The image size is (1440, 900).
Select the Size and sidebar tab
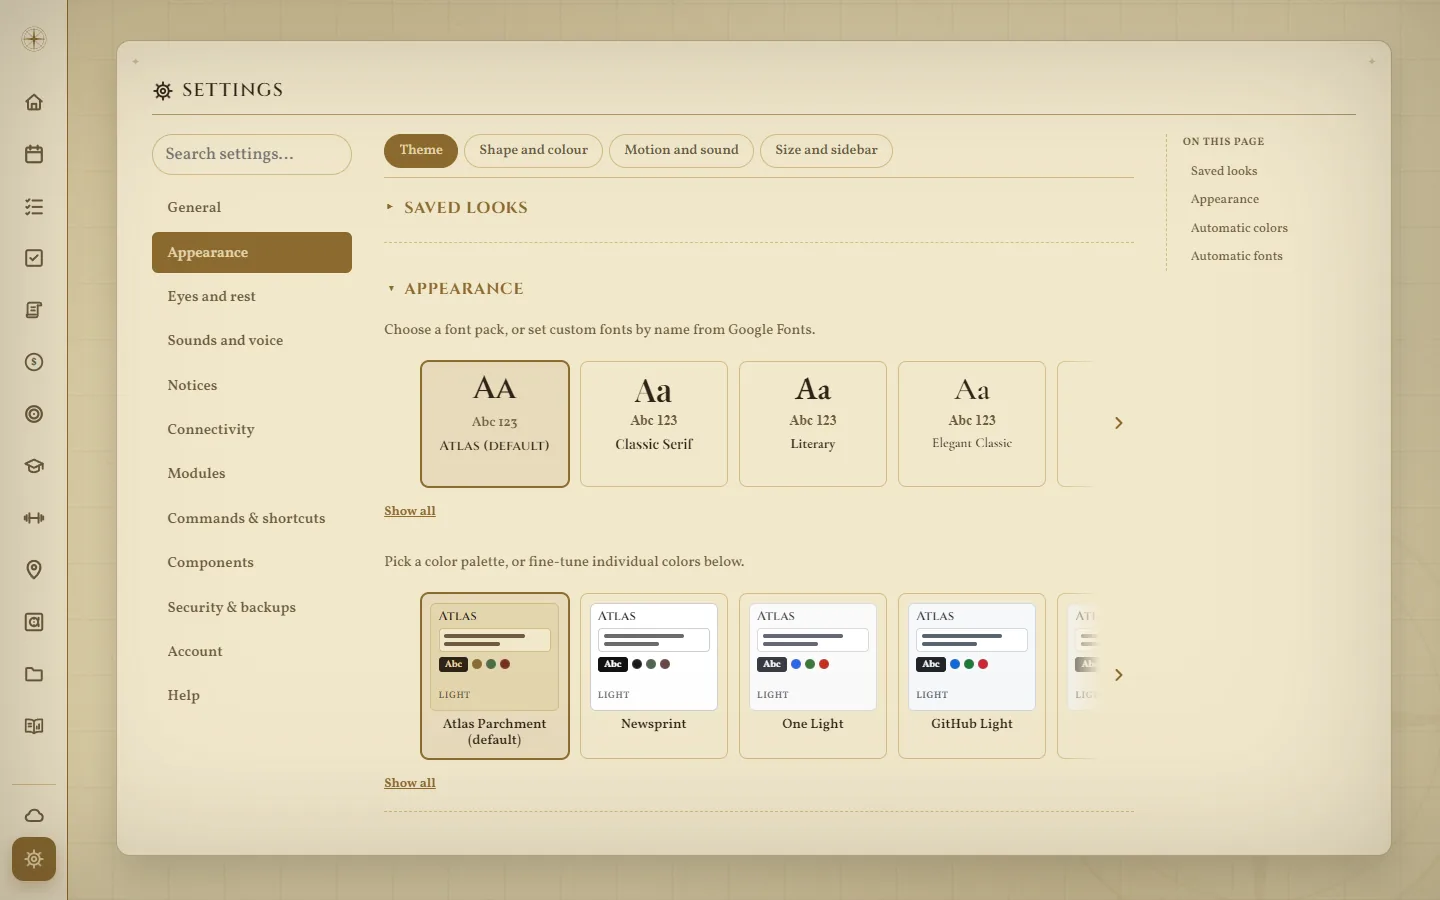[826, 151]
